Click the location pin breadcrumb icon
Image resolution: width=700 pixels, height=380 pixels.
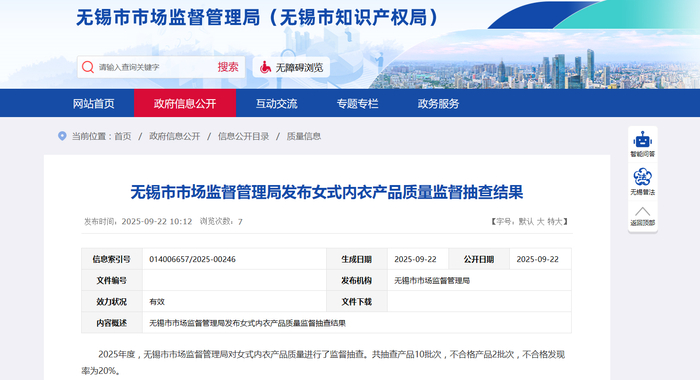tap(62, 136)
